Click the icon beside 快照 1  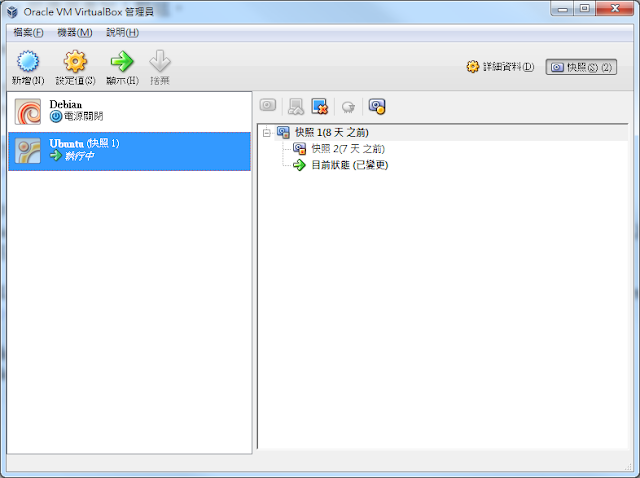(283, 132)
